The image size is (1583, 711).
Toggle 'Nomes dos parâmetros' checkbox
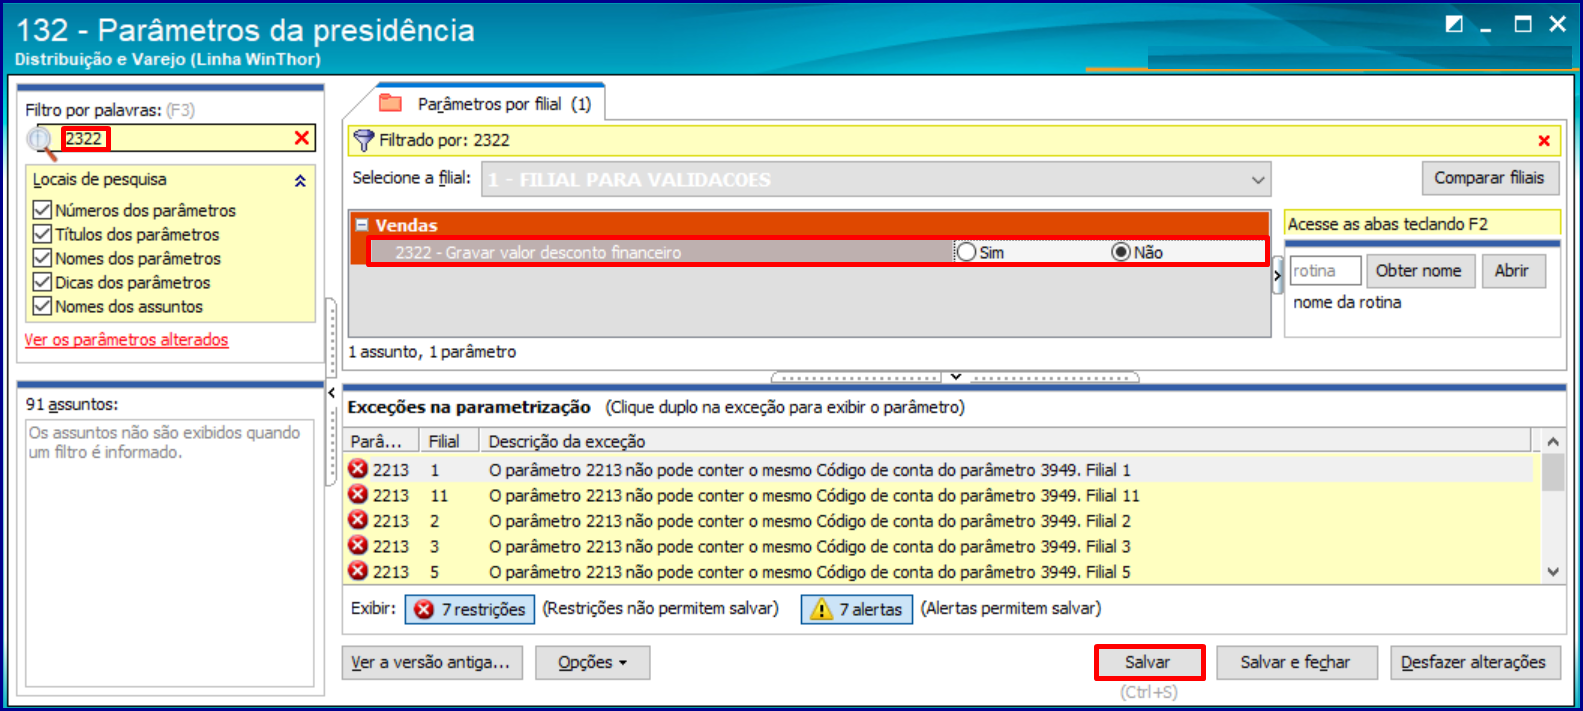point(42,258)
